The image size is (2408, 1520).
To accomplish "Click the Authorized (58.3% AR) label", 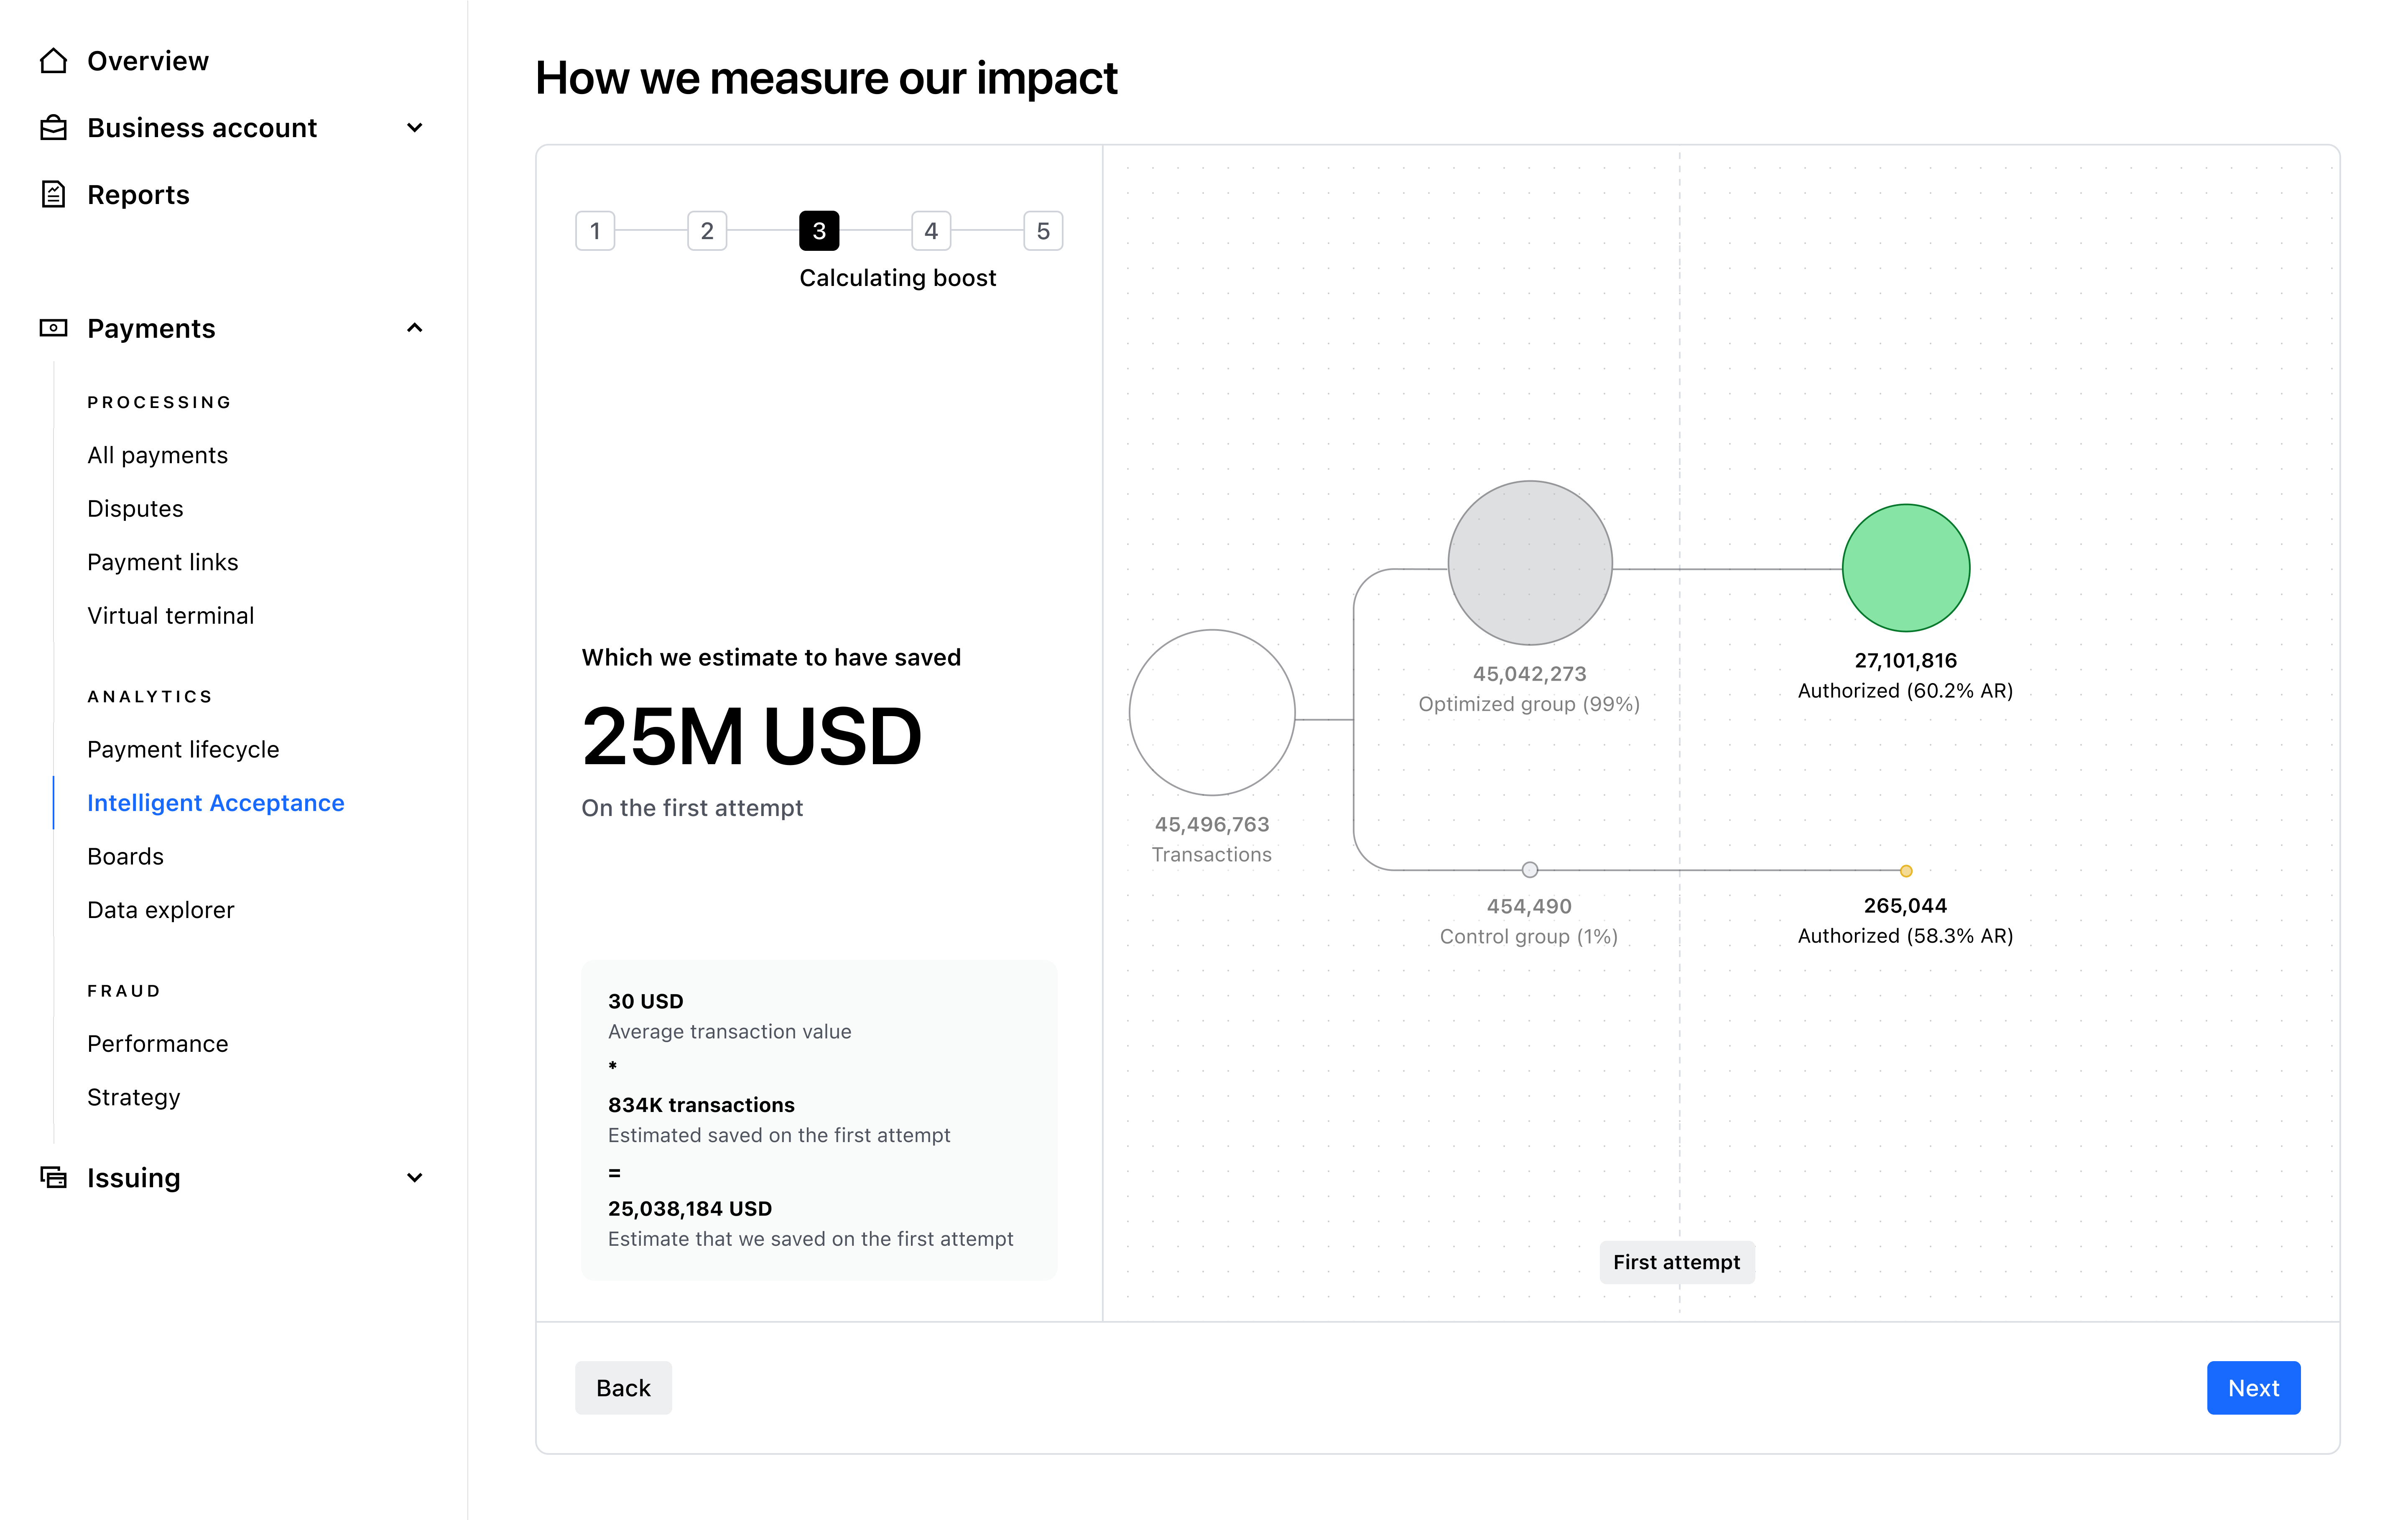I will point(1906,935).
